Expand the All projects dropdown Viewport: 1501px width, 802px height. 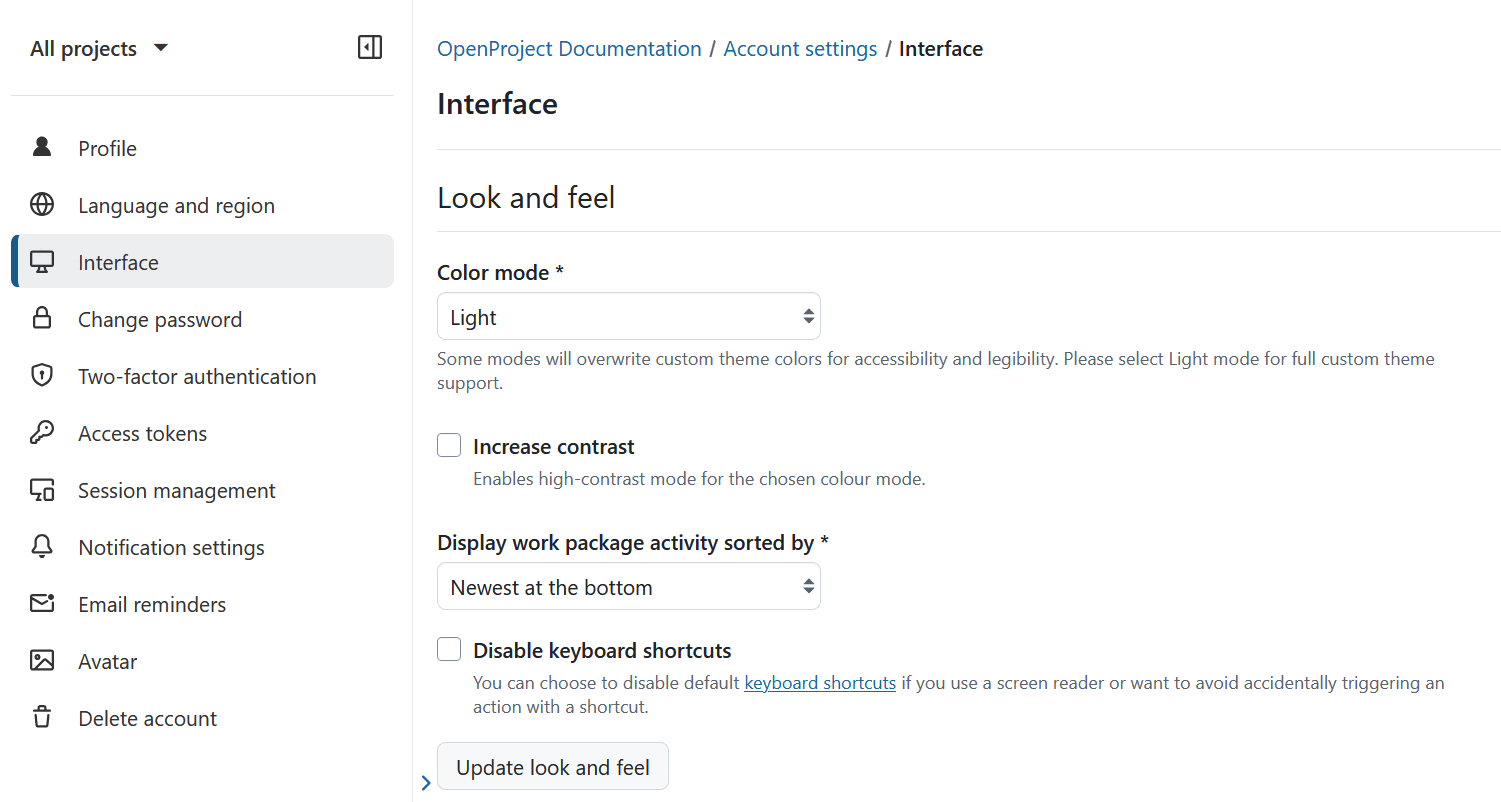click(99, 48)
